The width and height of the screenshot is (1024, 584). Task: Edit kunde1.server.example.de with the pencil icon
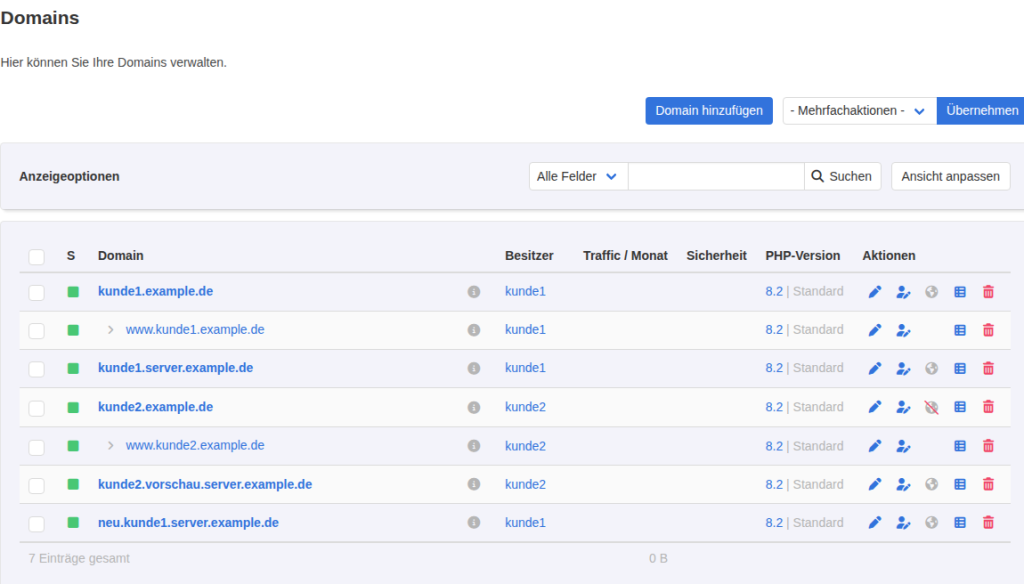(x=874, y=368)
